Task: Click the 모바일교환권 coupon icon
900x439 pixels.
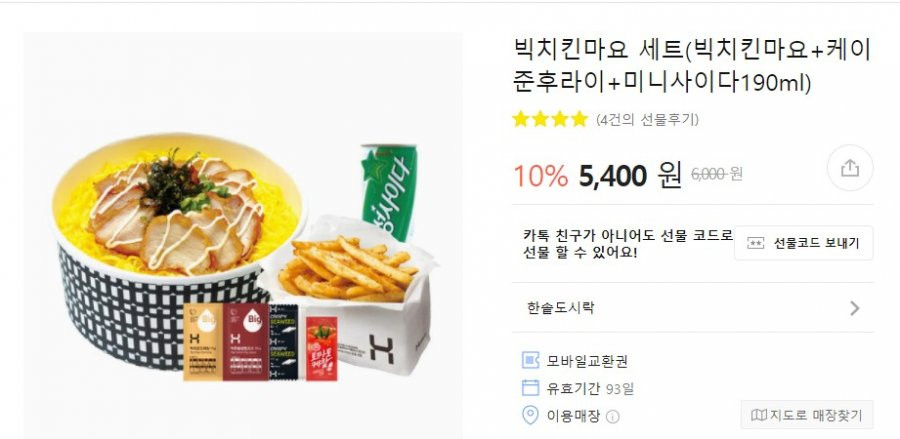Action: [530, 360]
